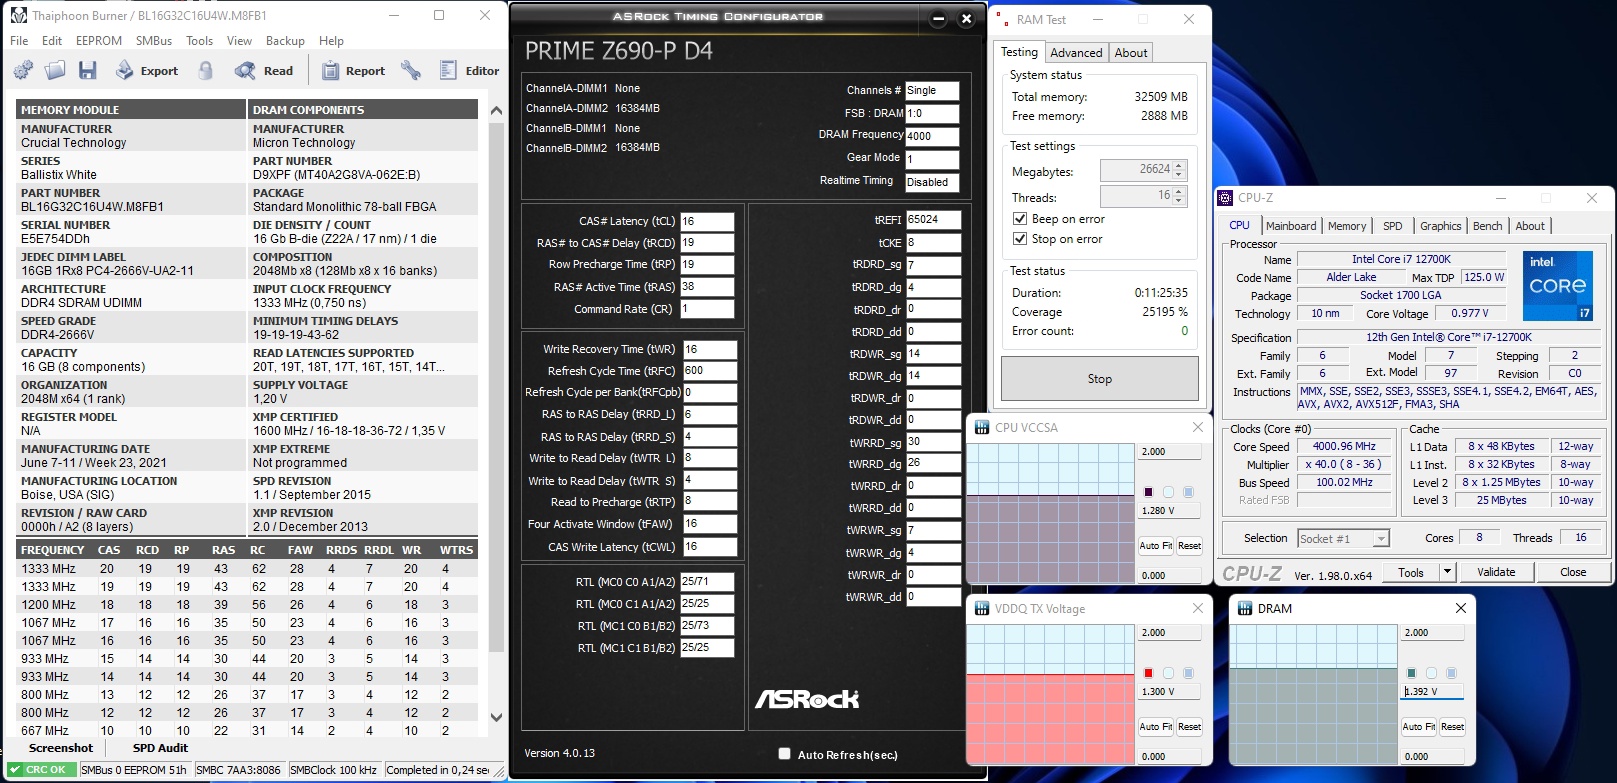Open the Mainboard tab in CPU-Z
The height and width of the screenshot is (783, 1617).
(1291, 226)
